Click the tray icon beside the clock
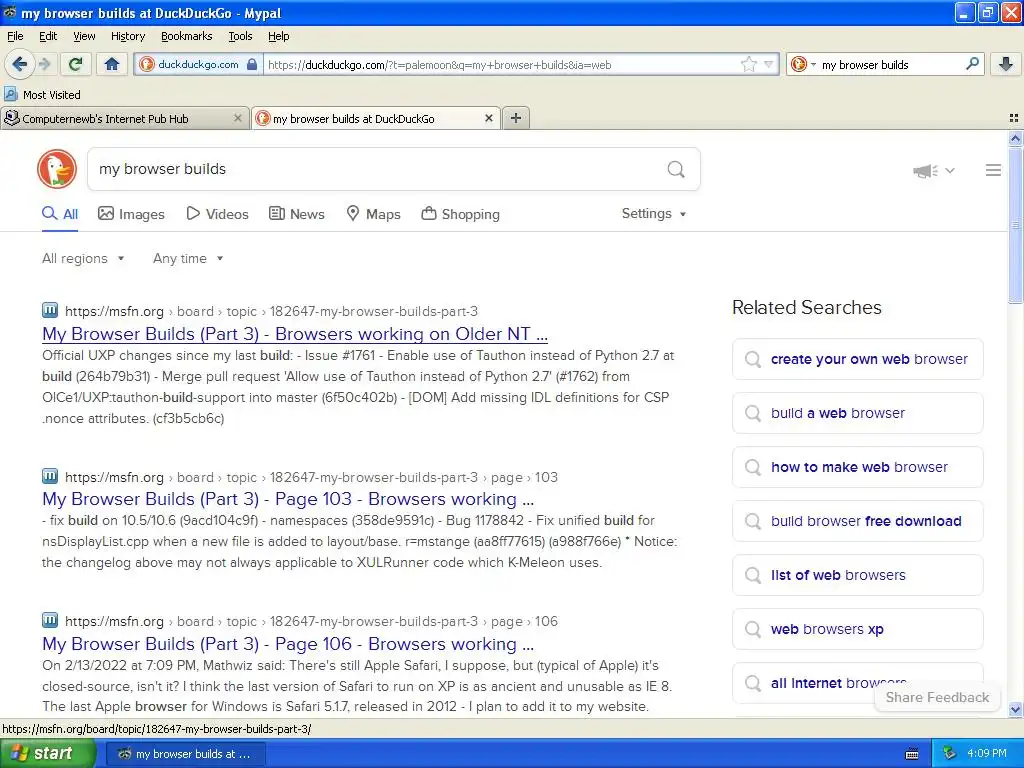The width and height of the screenshot is (1024, 768). tap(949, 754)
